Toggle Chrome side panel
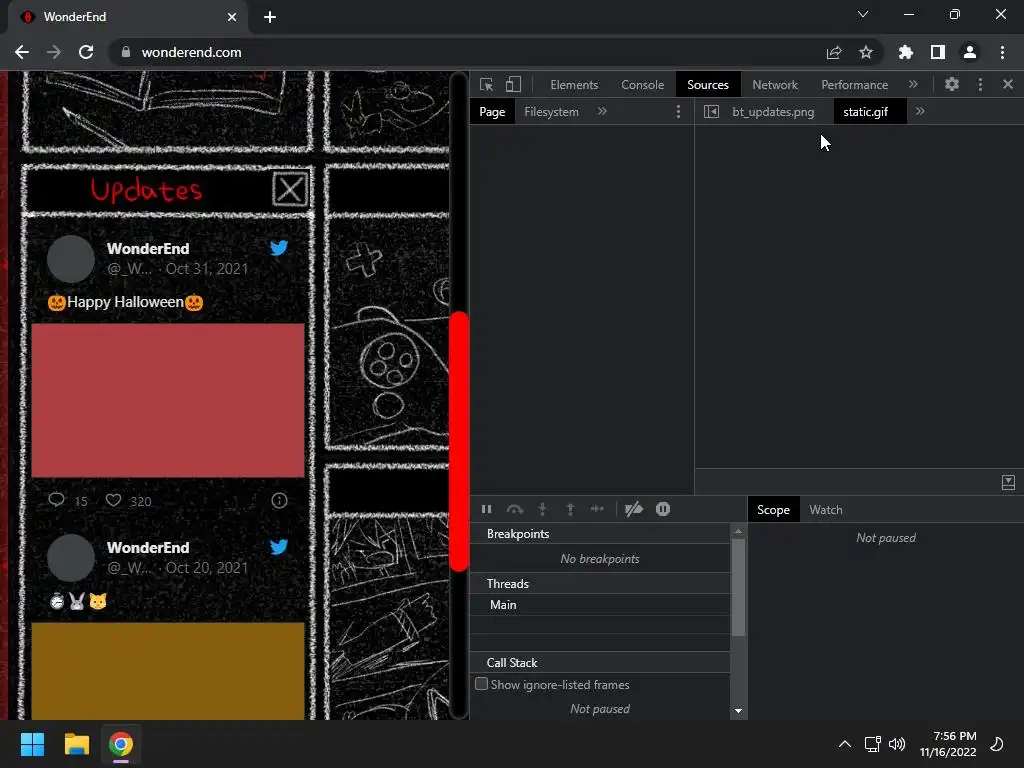 pos(938,52)
